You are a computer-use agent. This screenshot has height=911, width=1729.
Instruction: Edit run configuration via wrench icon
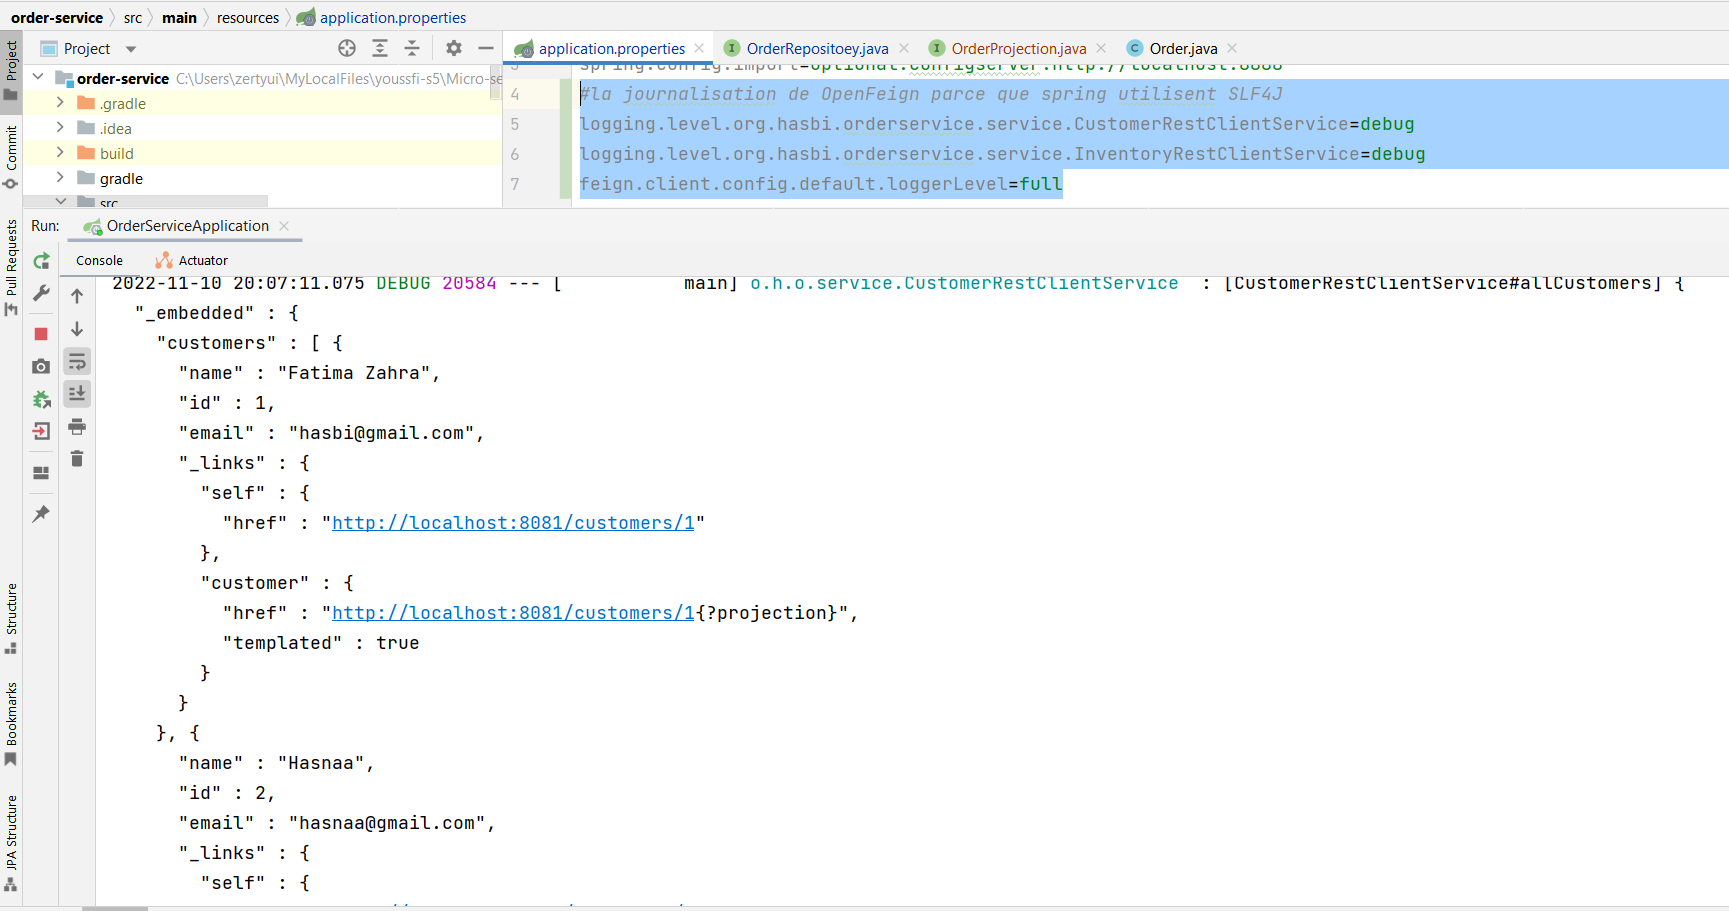click(x=41, y=295)
